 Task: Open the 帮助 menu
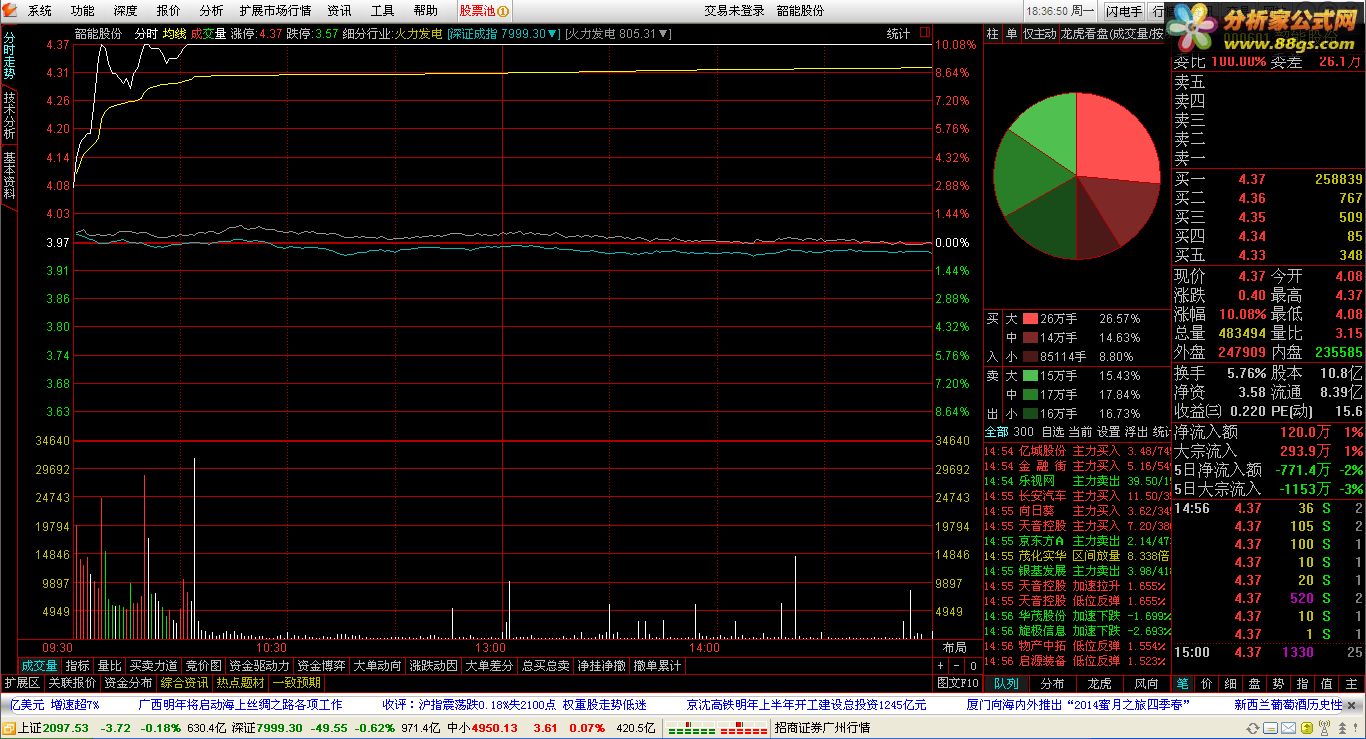(x=425, y=11)
